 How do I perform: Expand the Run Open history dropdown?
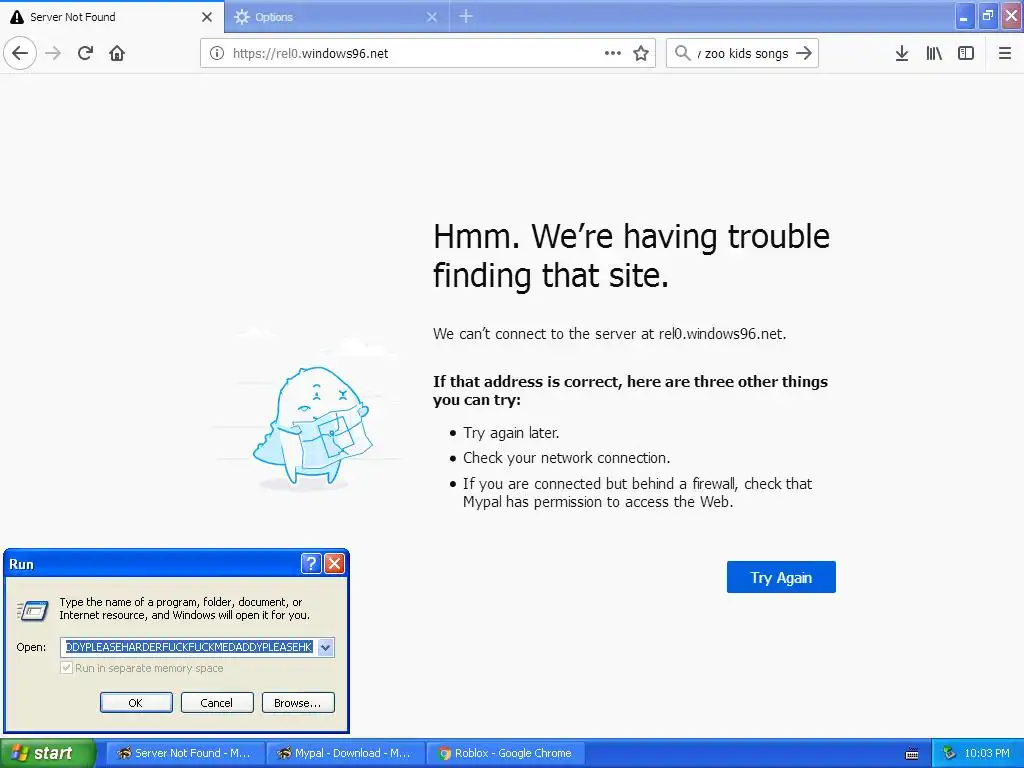325,647
